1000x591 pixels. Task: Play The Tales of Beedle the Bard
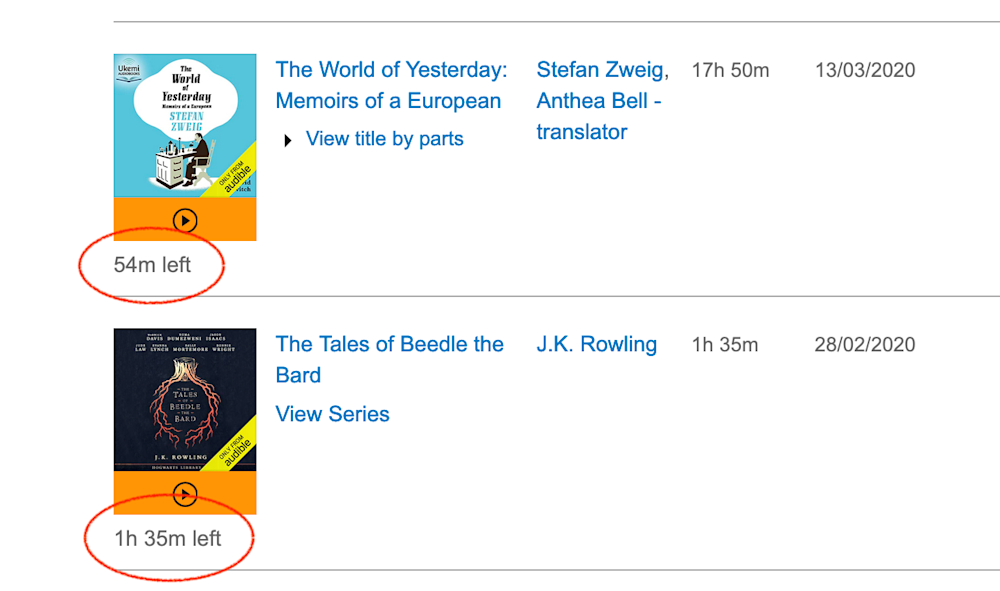coord(185,493)
